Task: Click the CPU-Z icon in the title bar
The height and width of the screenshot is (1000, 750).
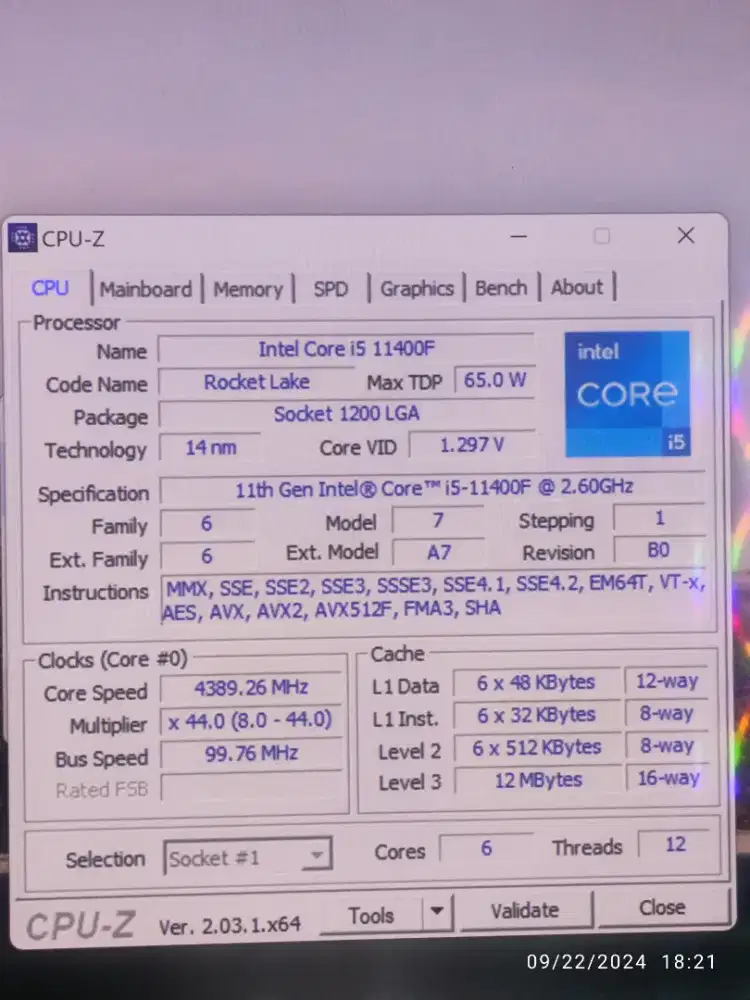Action: pos(21,238)
